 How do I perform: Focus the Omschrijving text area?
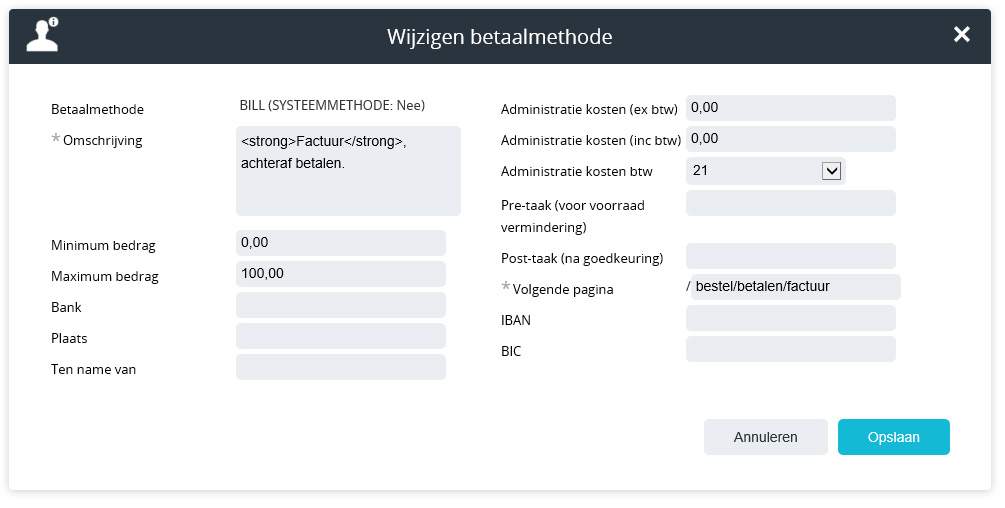click(348, 171)
